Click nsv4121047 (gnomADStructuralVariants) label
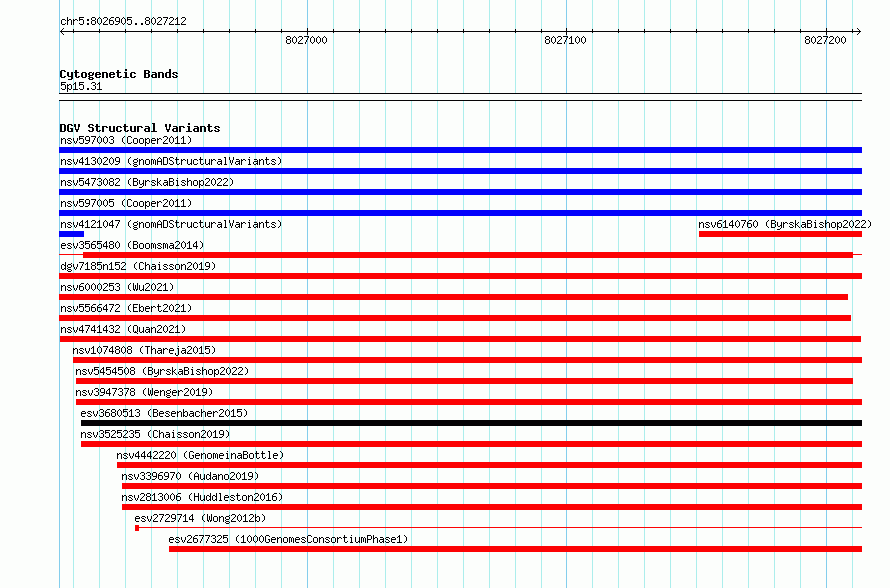This screenshot has width=890, height=588. (171, 224)
